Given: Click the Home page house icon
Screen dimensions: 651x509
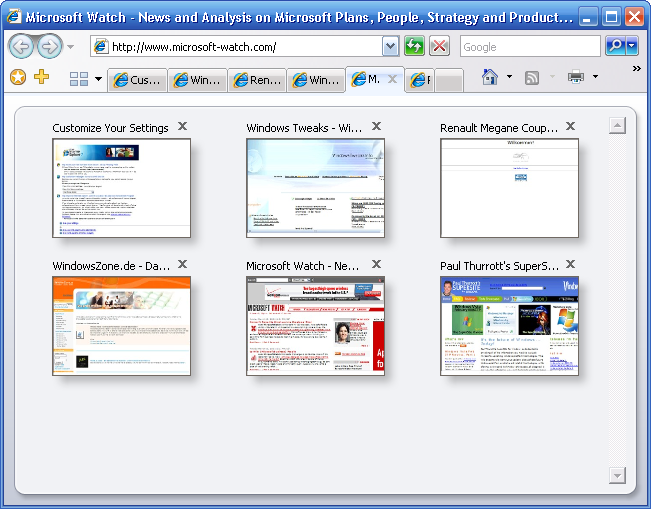Looking at the screenshot, I should tap(490, 77).
